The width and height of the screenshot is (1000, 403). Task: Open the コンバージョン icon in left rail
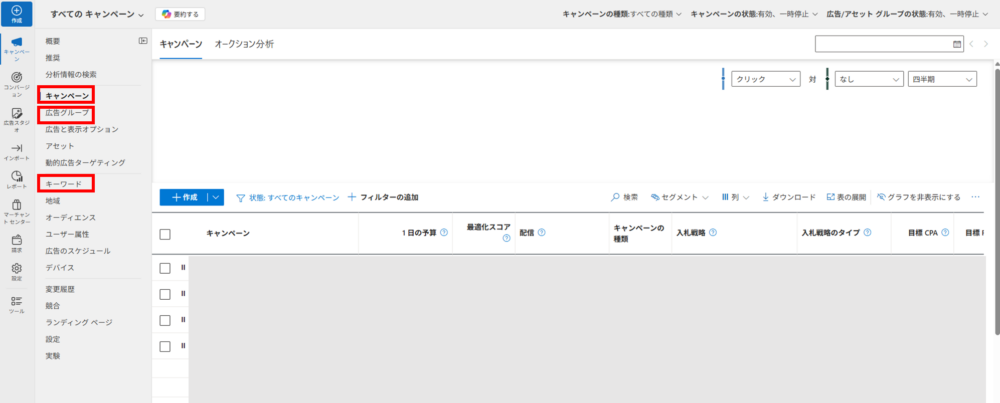(x=16, y=78)
